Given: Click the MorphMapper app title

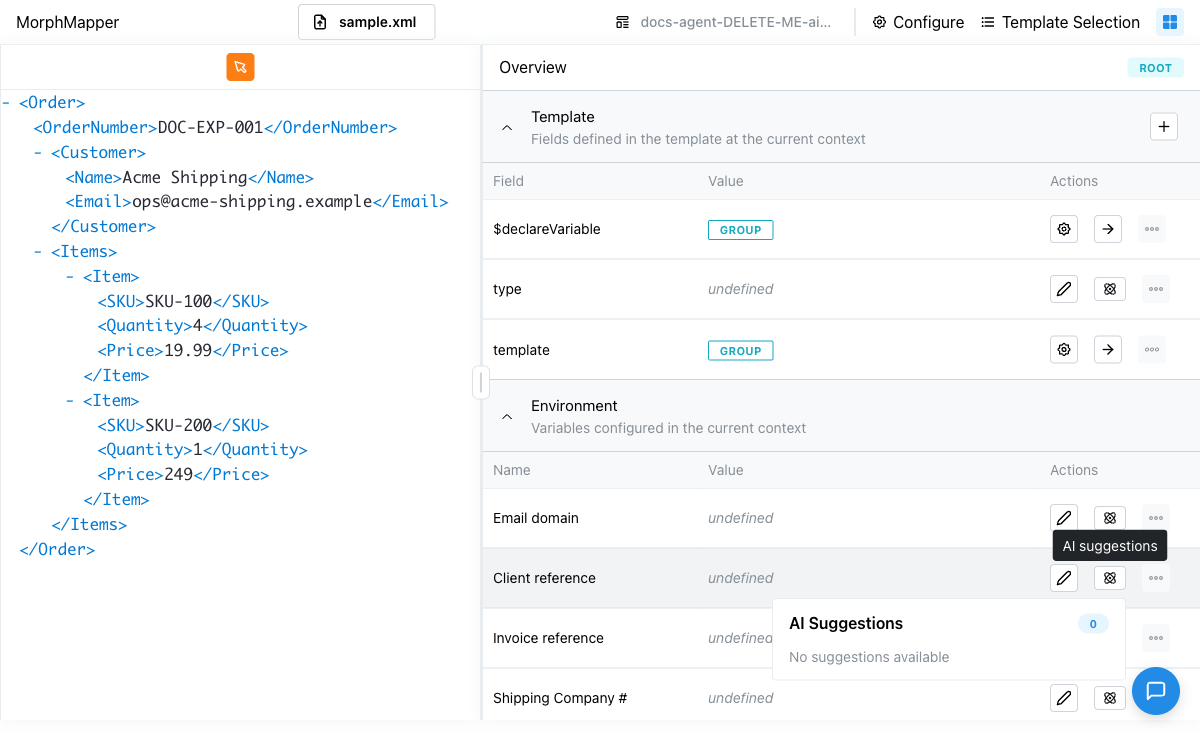Looking at the screenshot, I should tap(67, 22).
